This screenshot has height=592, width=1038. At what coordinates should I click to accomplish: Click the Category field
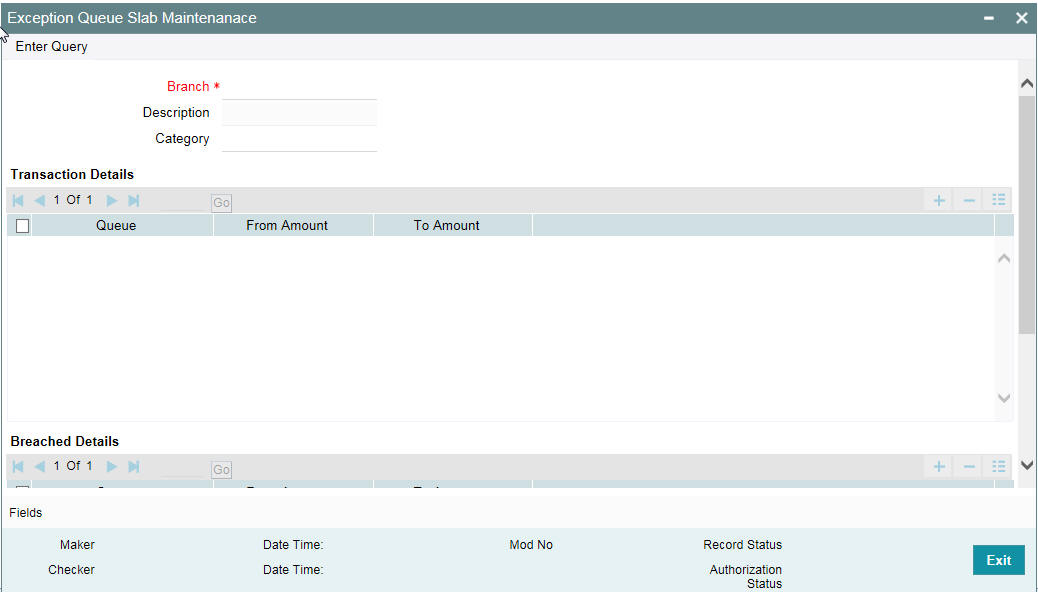tap(299, 139)
